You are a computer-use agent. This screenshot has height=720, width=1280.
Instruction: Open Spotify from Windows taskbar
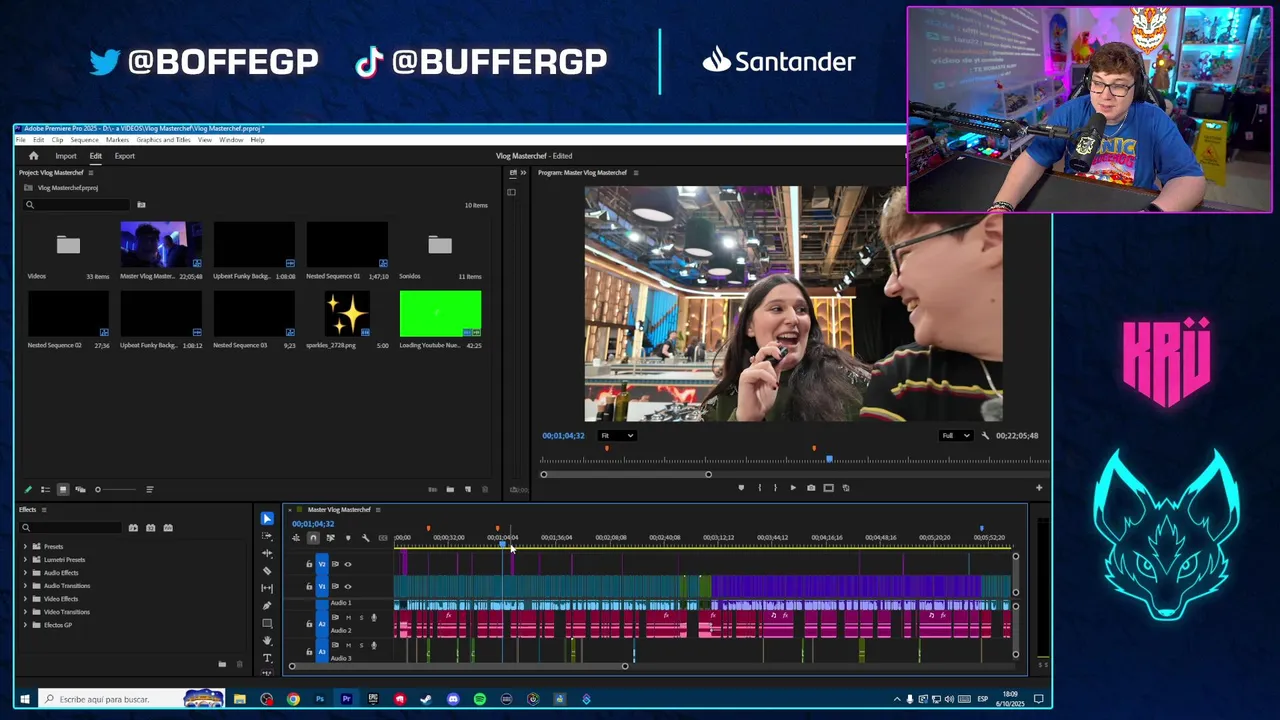click(x=480, y=699)
